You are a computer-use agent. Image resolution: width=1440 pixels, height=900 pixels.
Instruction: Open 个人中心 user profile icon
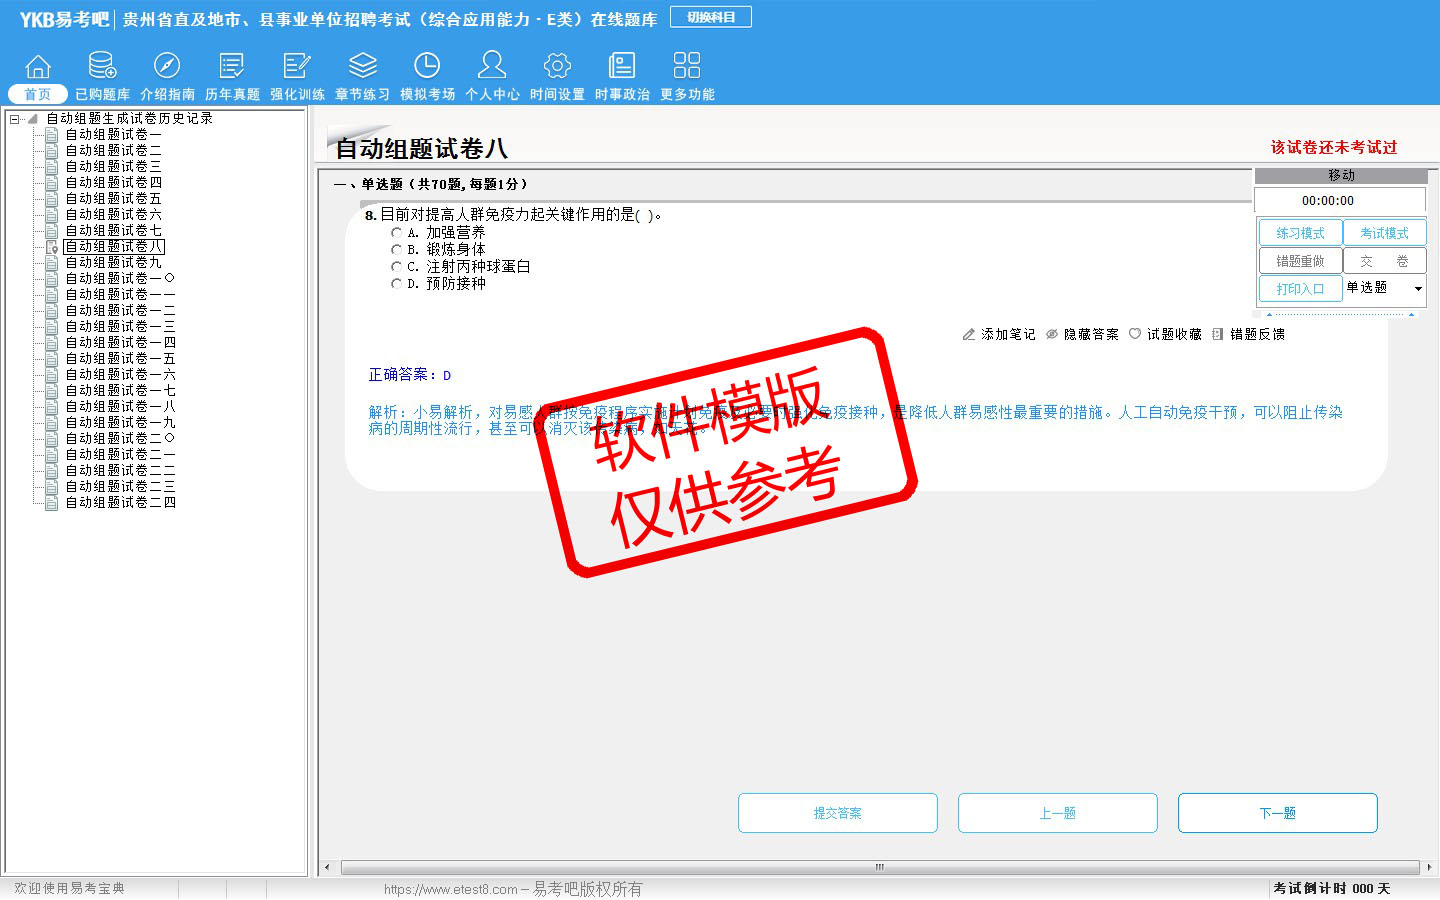[492, 67]
